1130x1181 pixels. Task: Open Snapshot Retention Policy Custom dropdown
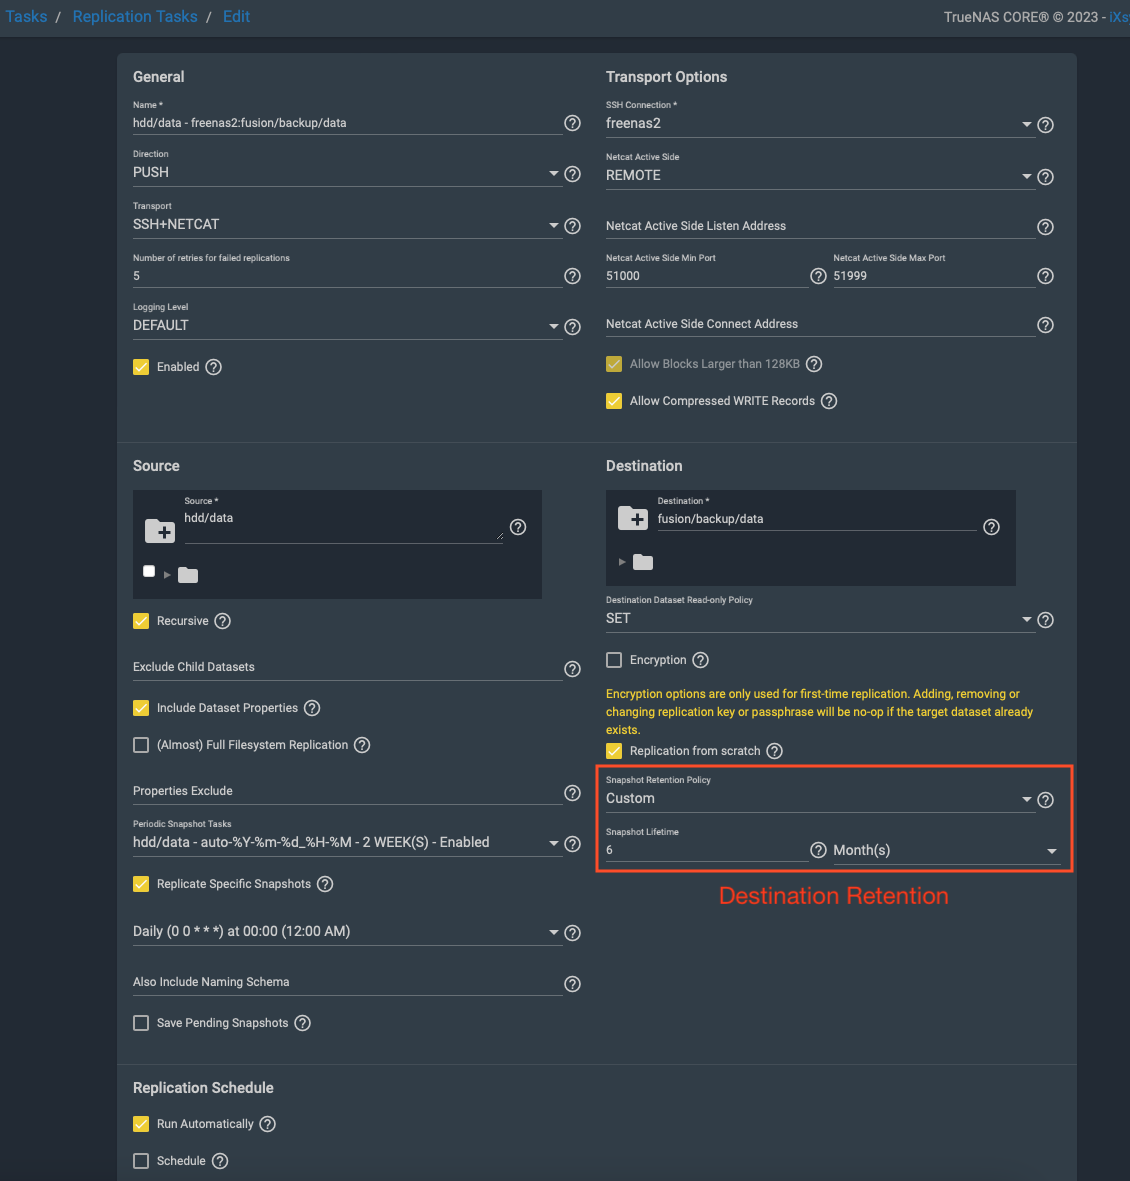[815, 799]
